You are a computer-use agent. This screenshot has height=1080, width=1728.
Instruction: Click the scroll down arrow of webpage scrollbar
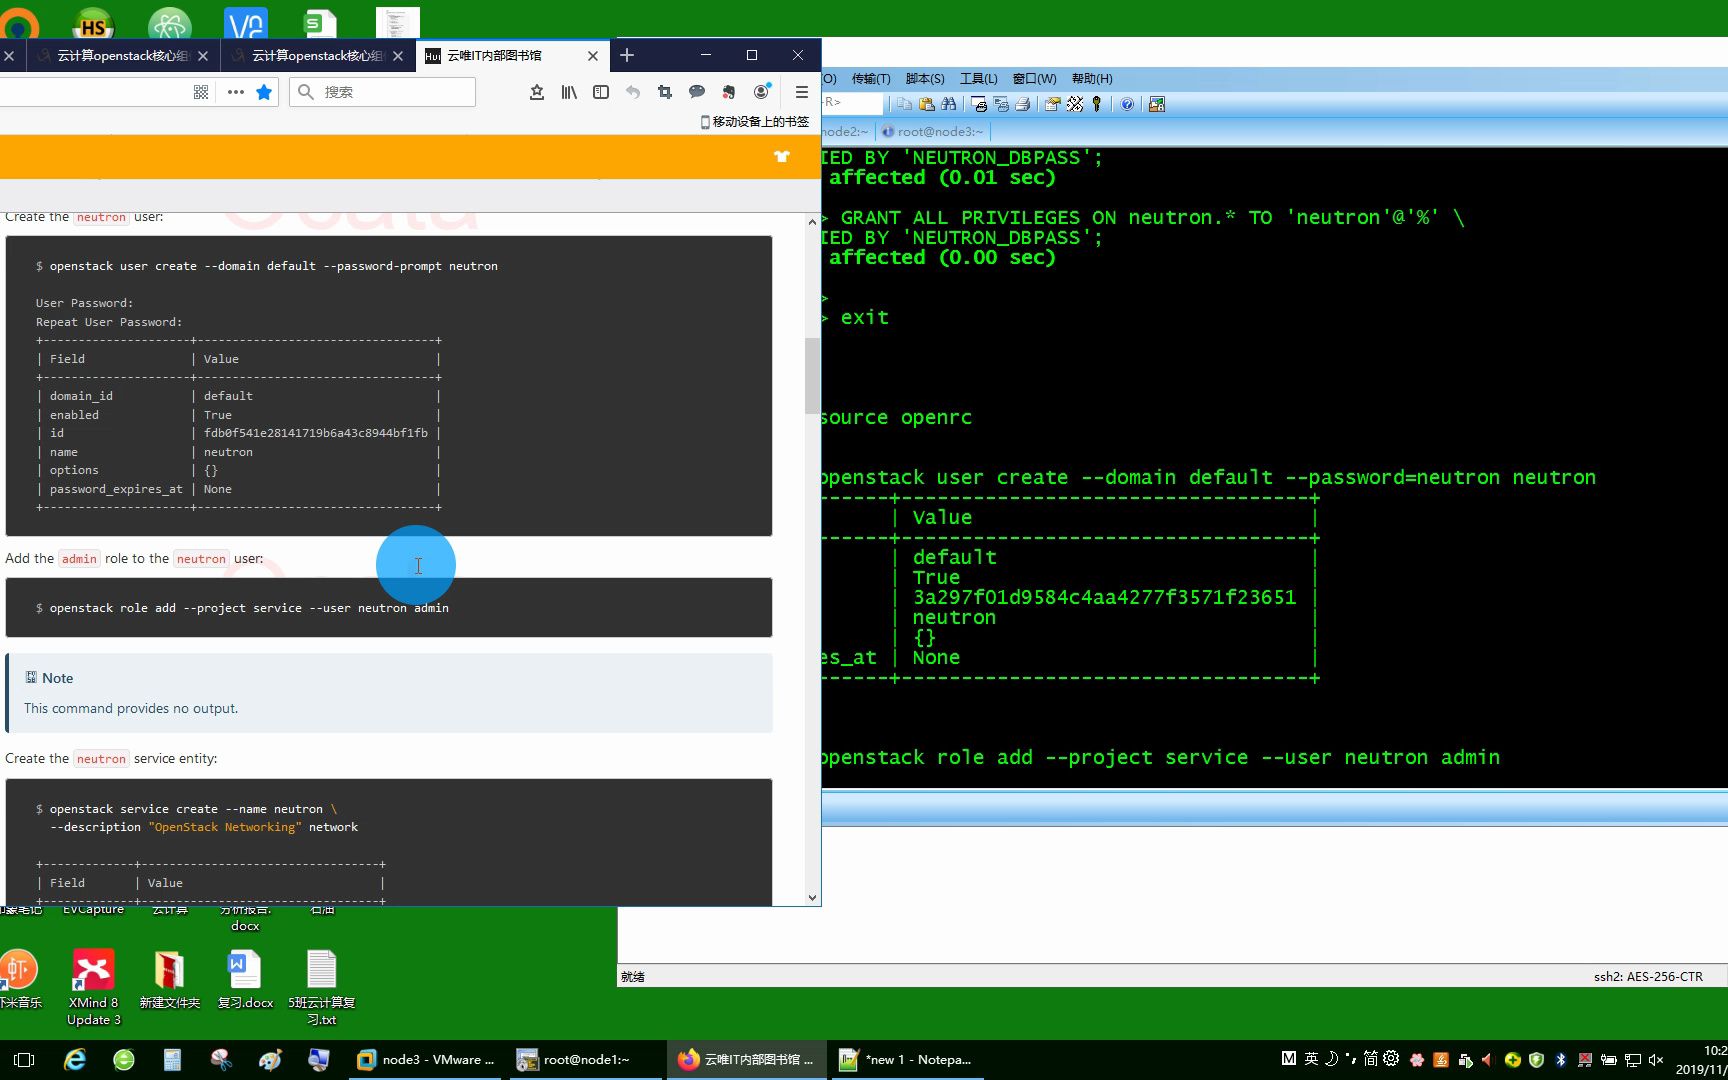[x=812, y=897]
